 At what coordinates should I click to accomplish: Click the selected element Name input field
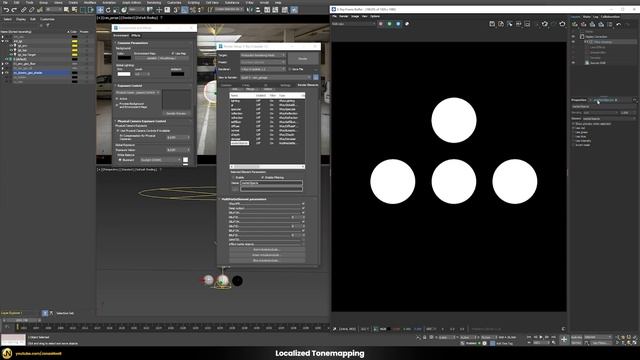pyautogui.click(x=271, y=183)
